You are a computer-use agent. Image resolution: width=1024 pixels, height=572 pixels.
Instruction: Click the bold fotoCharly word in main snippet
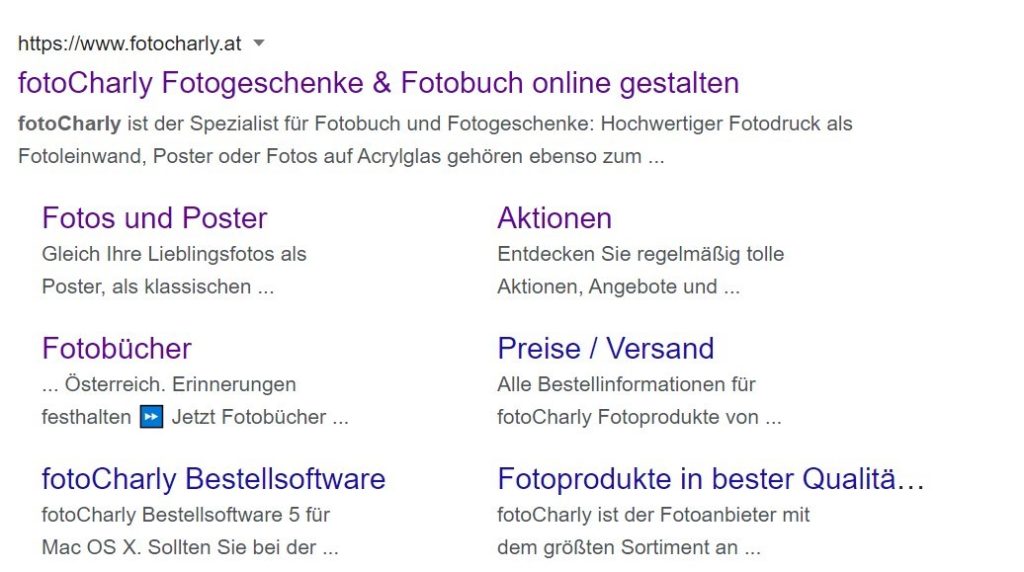pyautogui.click(x=69, y=124)
